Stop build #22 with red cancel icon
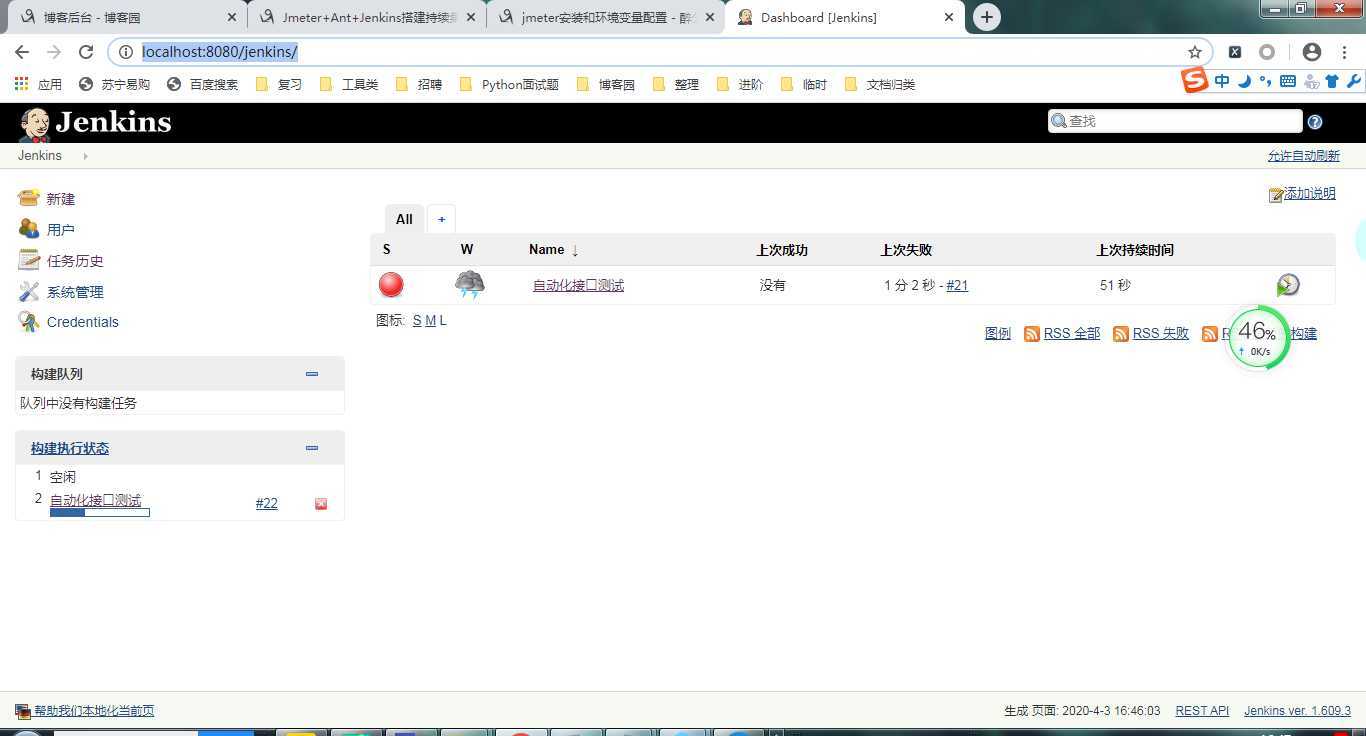The image size is (1366, 736). click(321, 504)
